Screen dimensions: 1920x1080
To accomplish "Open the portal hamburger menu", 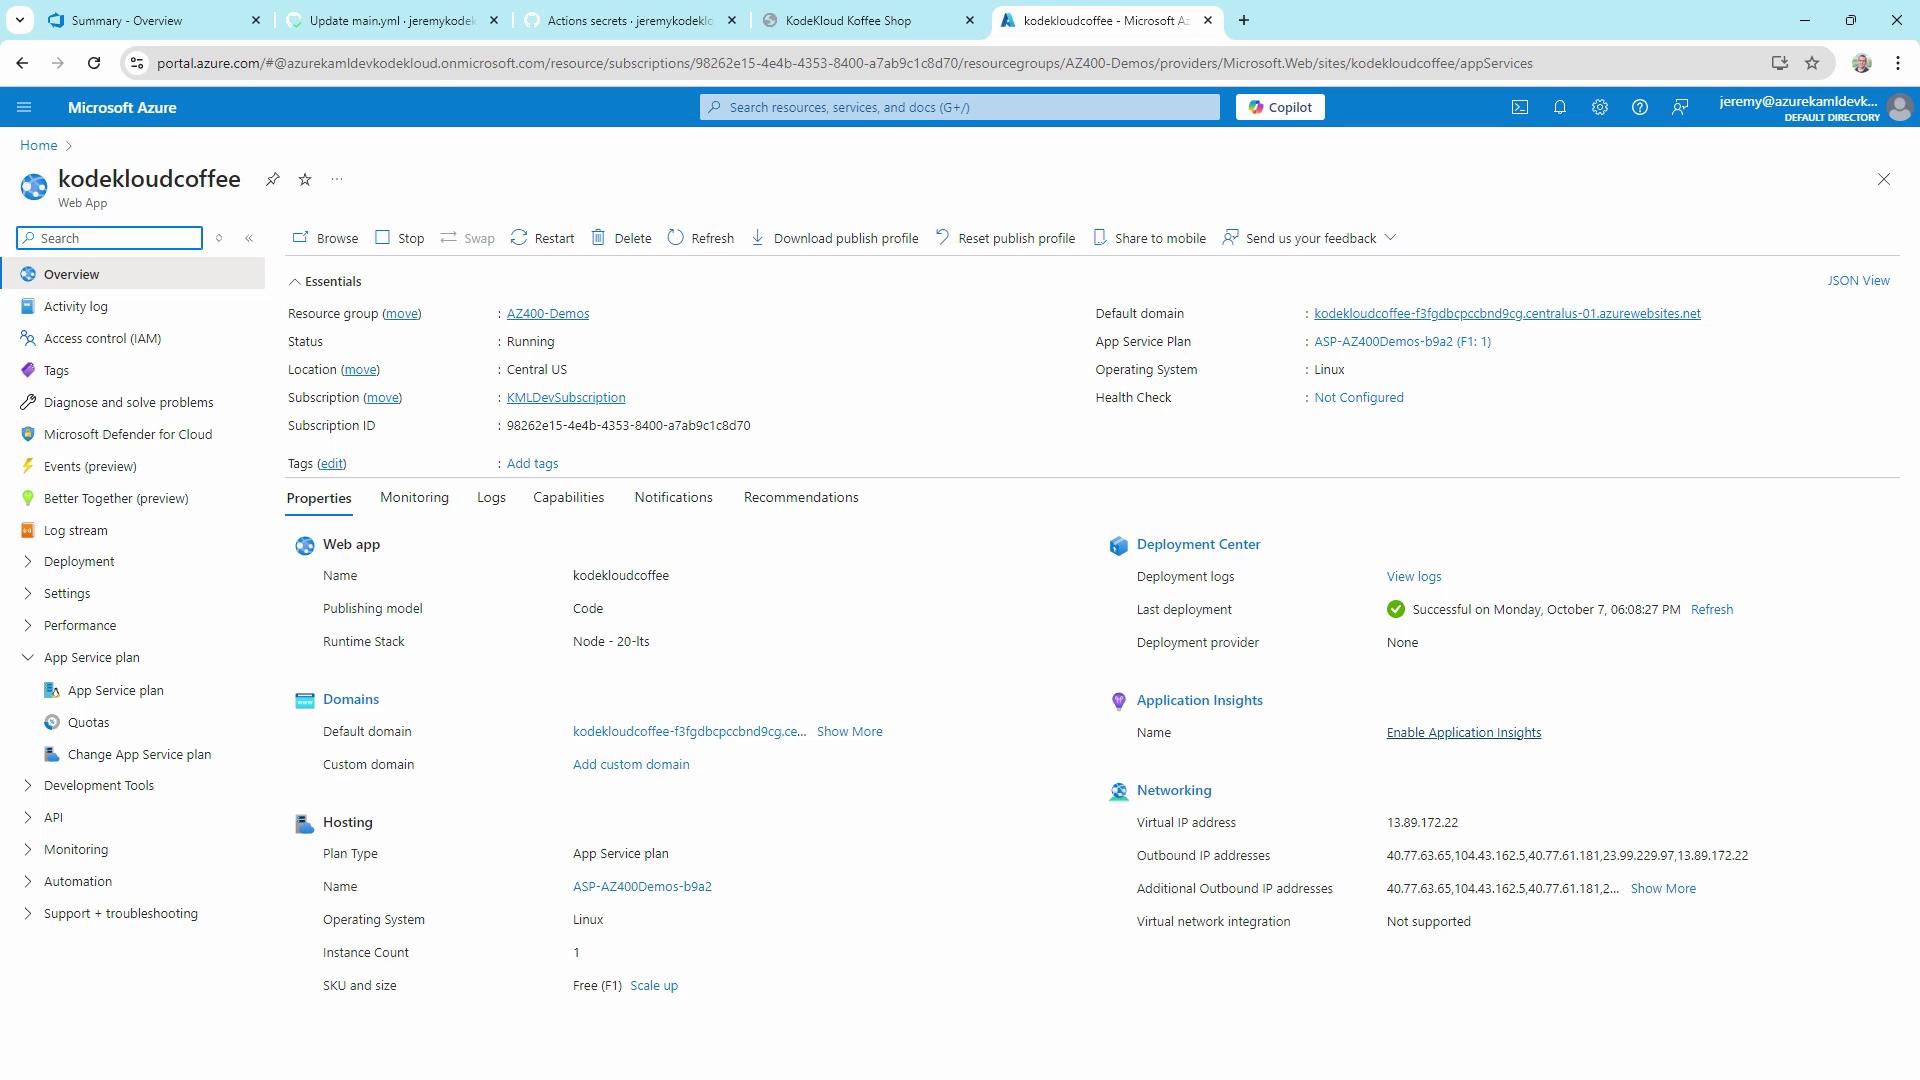I will point(24,107).
